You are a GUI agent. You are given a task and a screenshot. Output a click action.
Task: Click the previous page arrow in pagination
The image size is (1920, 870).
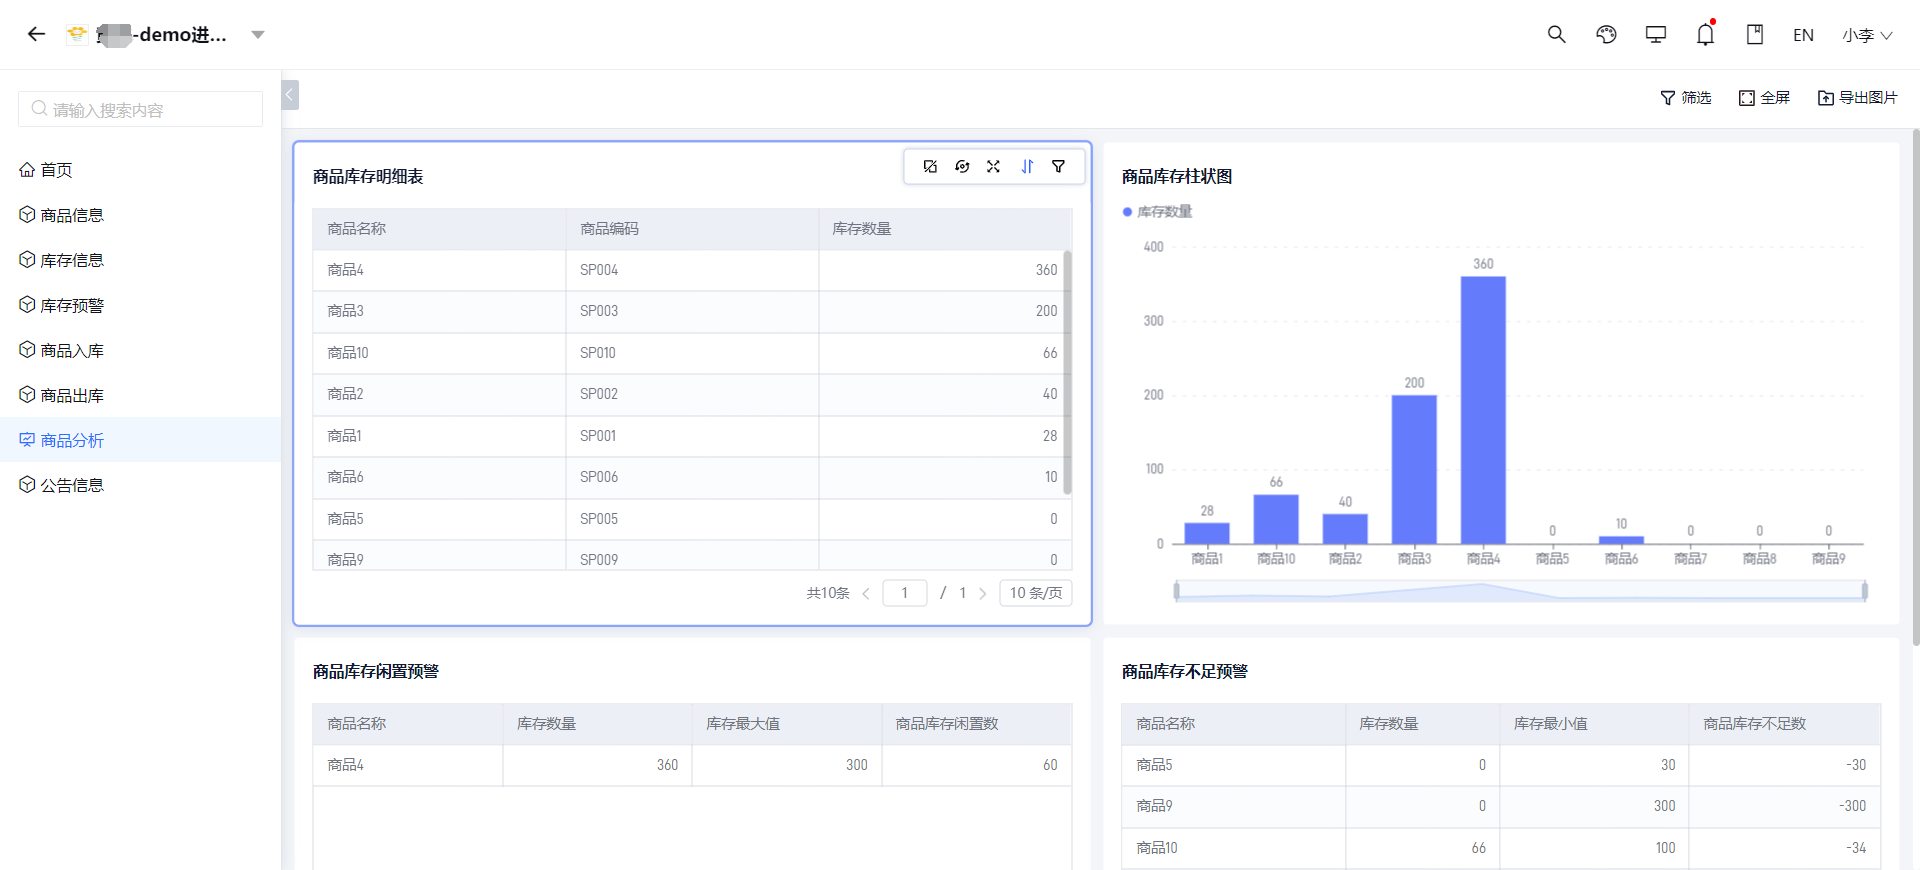click(866, 593)
